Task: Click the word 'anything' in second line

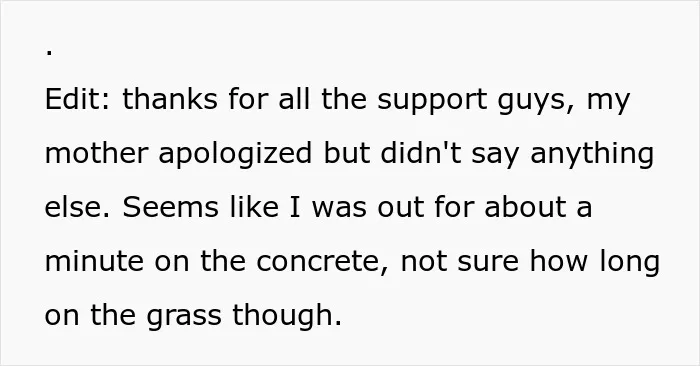Action: pos(592,155)
